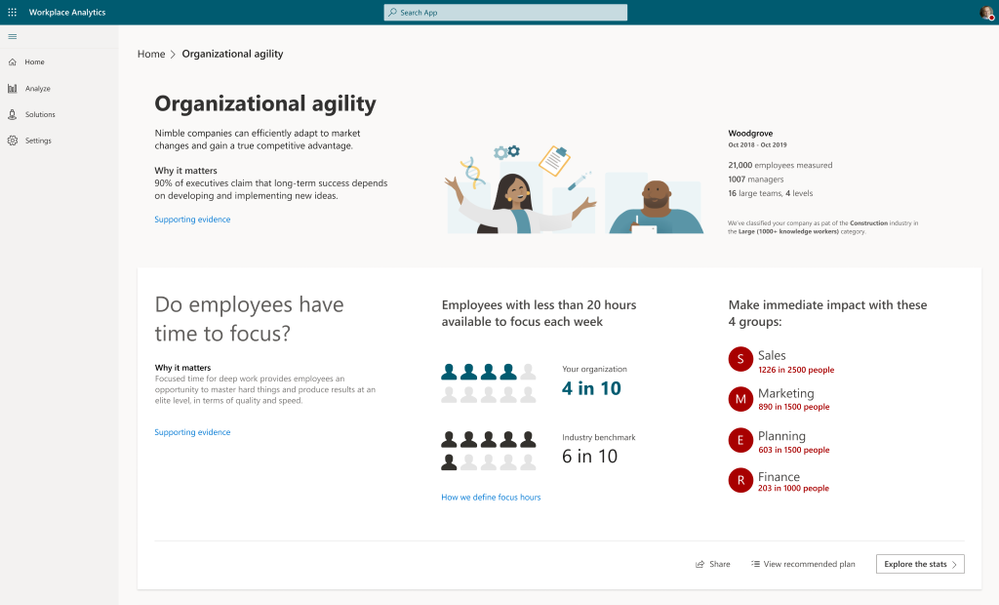Open Supporting evidence under time to focus
999x605 pixels.
coord(192,433)
